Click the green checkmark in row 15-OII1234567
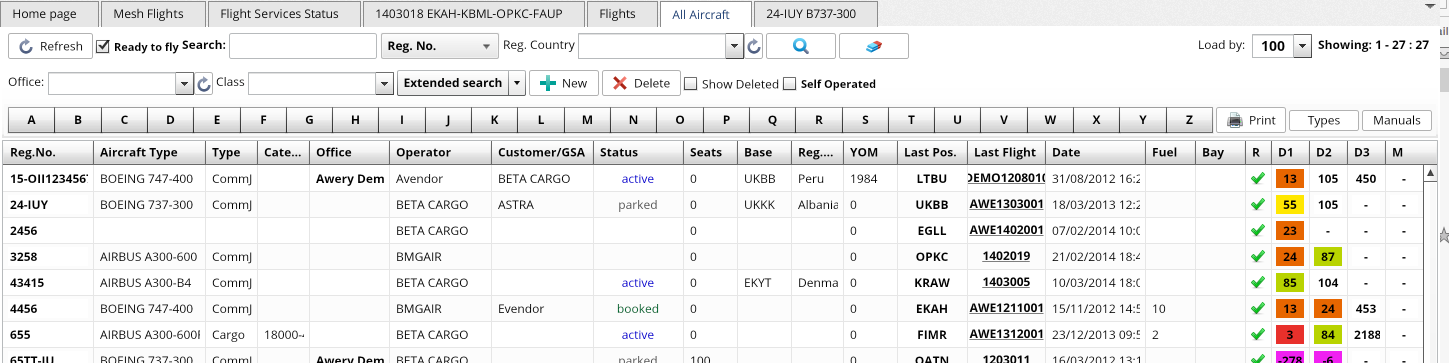The width and height of the screenshot is (1449, 363). 1257,178
